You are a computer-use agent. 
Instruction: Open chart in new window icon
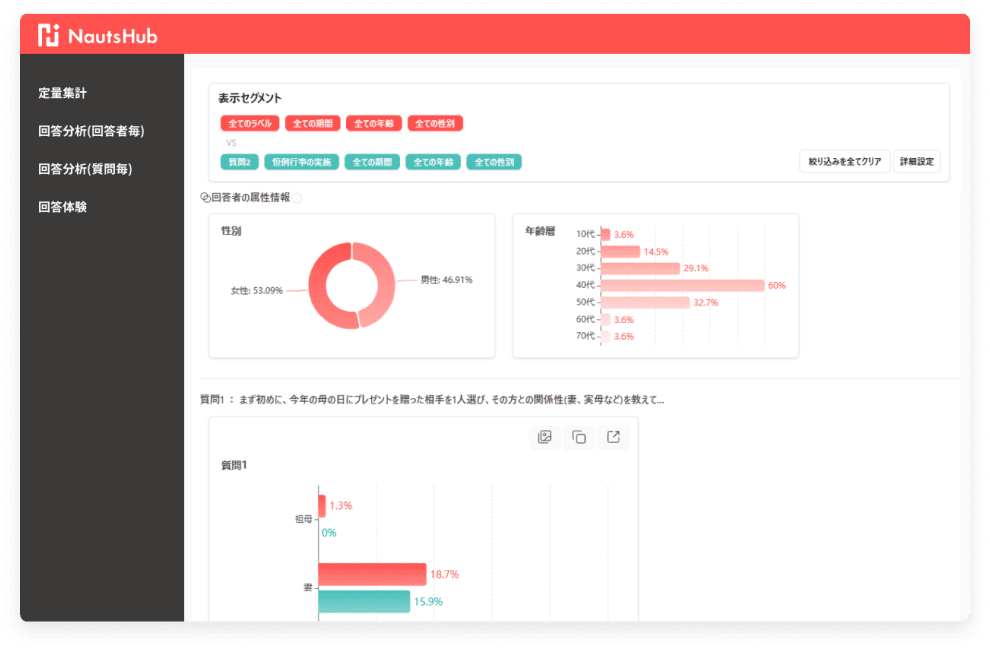[x=614, y=437]
